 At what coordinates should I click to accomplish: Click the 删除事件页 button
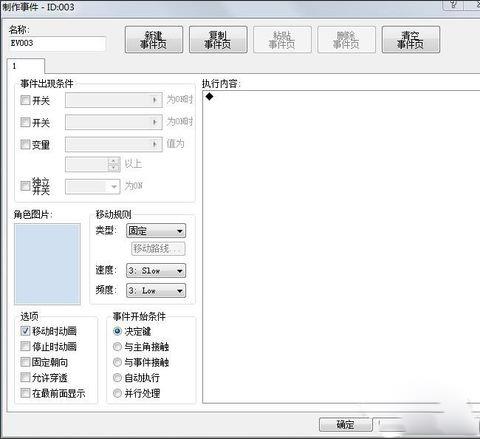[x=346, y=40]
